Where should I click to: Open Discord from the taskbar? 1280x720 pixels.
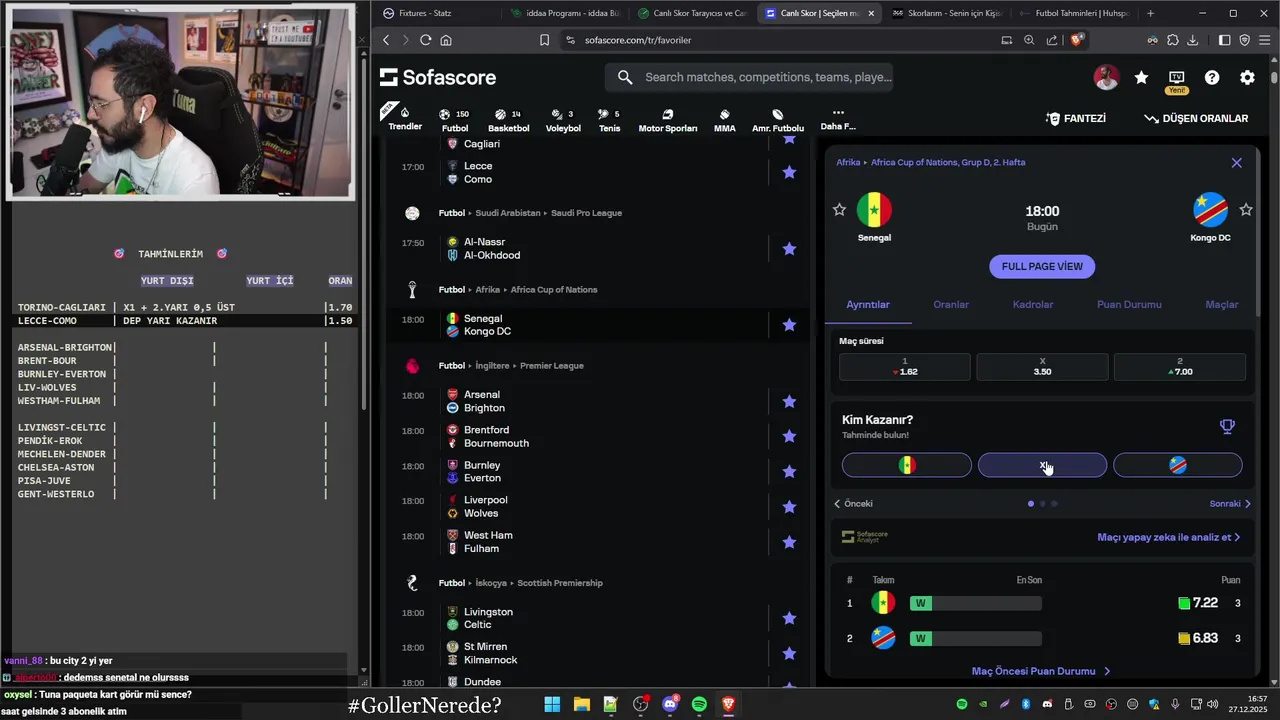pos(670,705)
